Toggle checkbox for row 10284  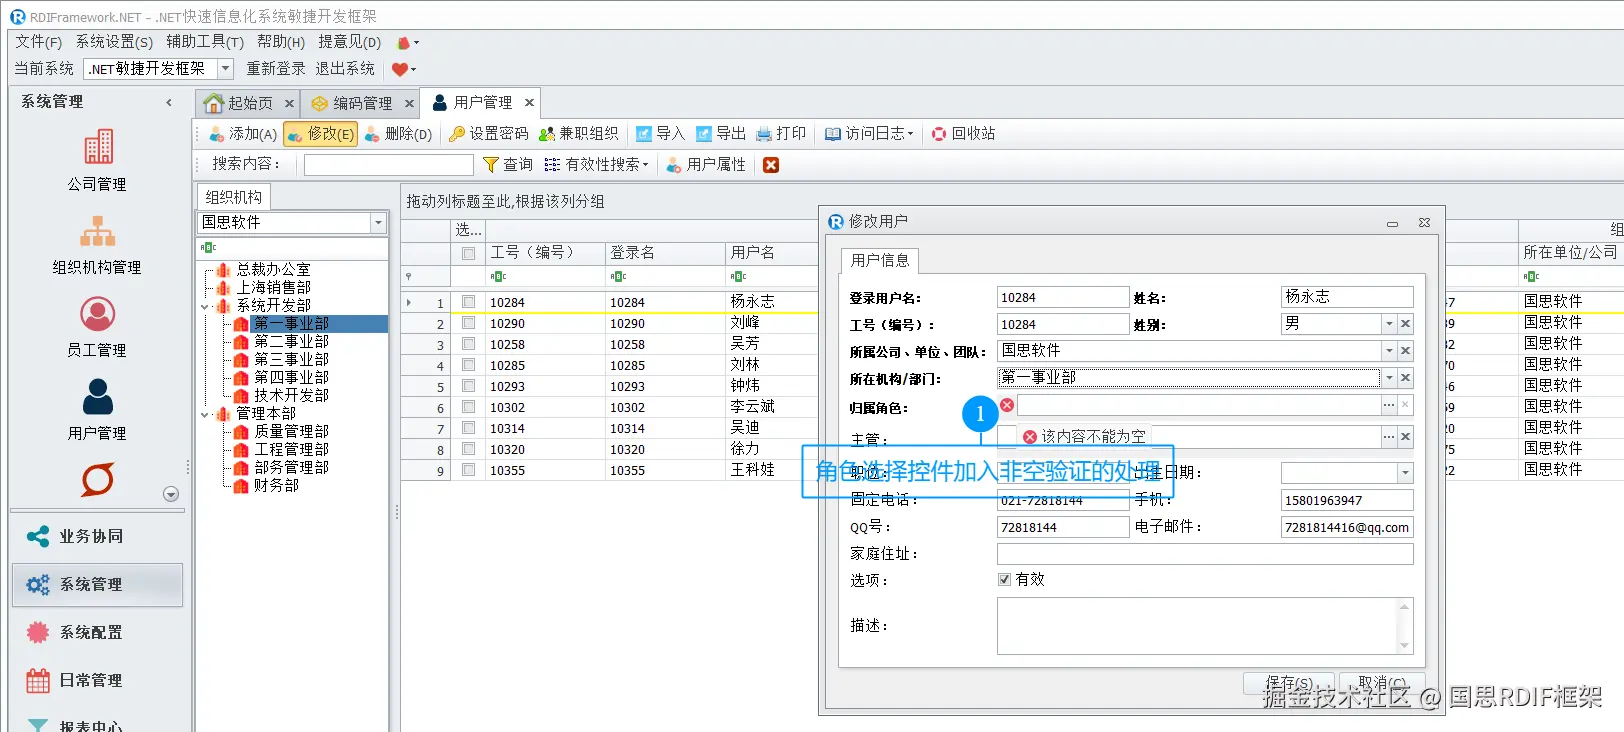(x=468, y=302)
